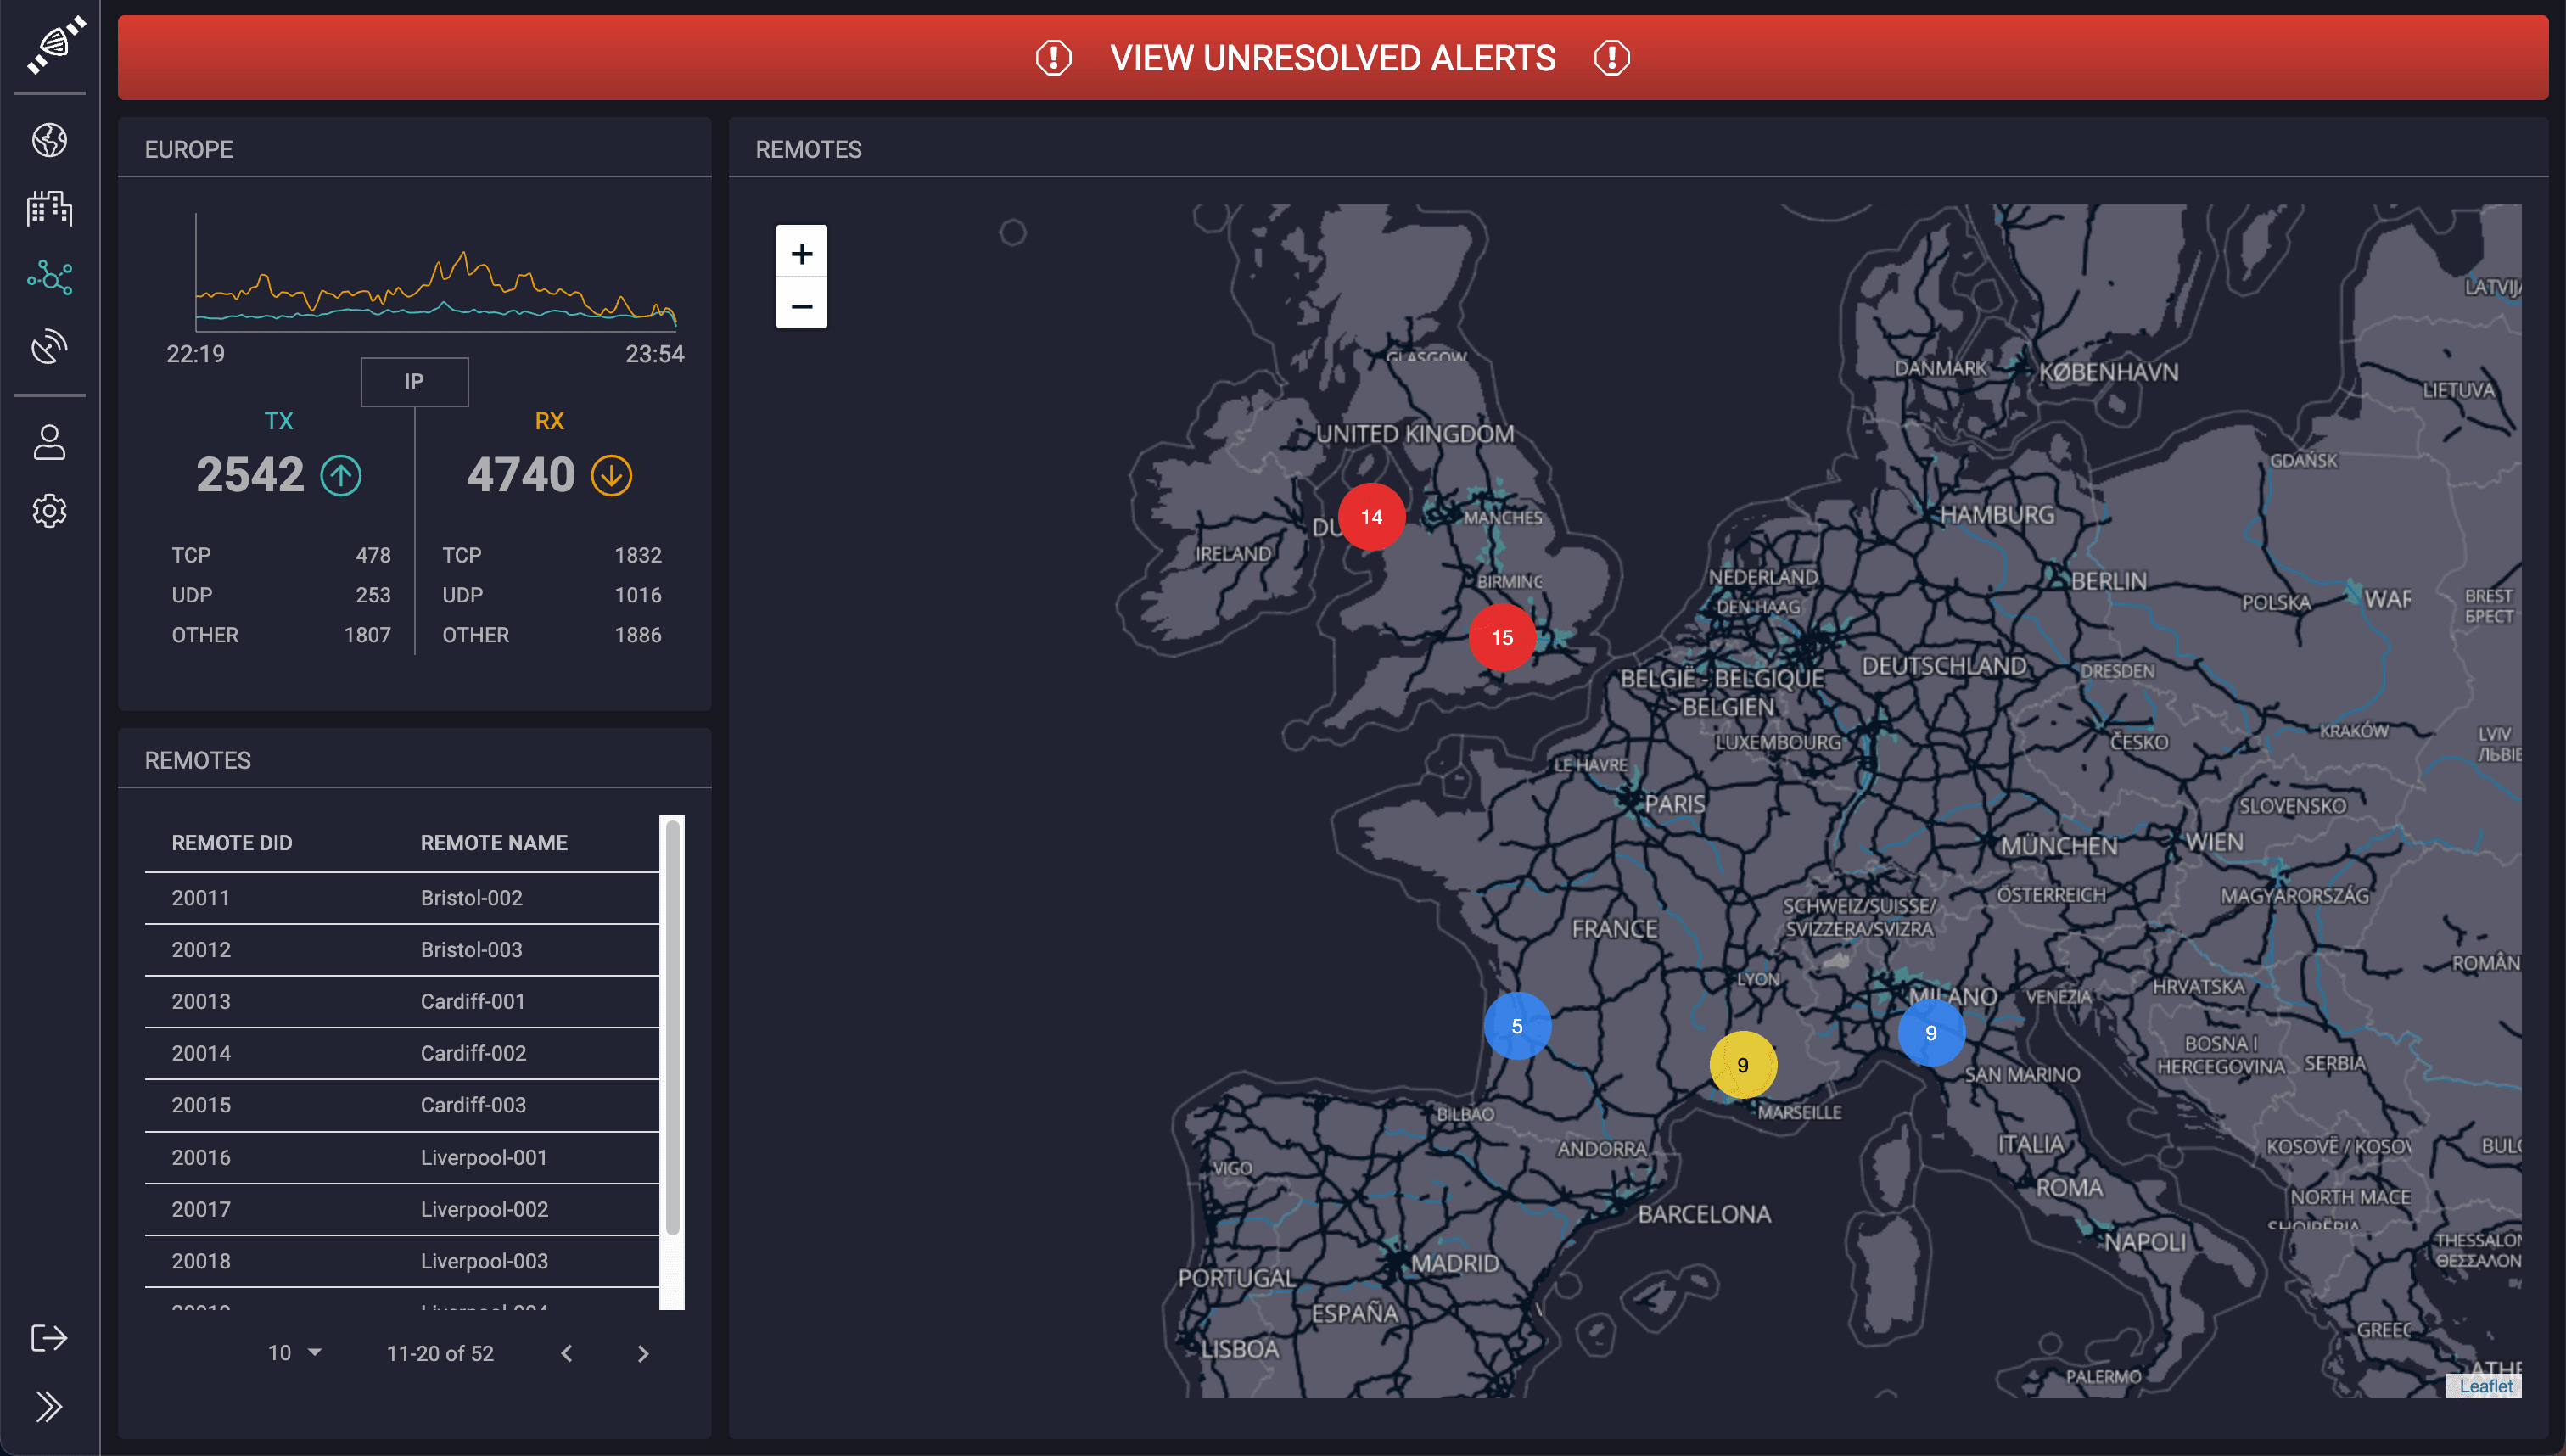The width and height of the screenshot is (2566, 1456).
Task: Click View Unresolved Alerts banner
Action: point(1332,58)
